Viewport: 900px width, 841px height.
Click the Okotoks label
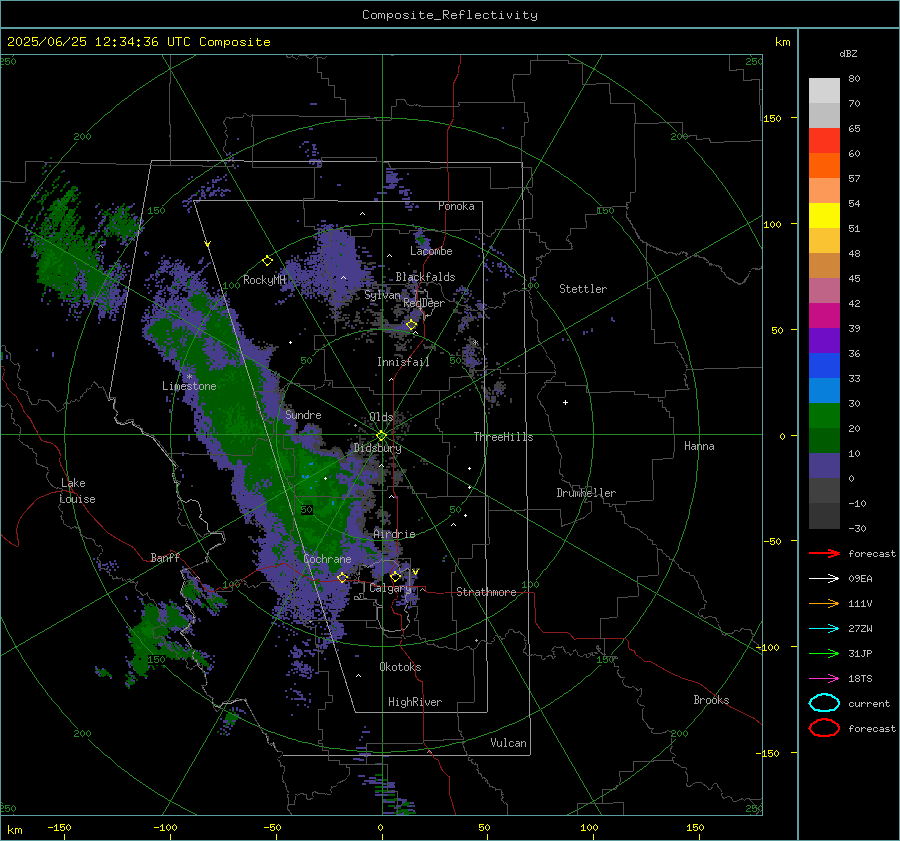click(400, 667)
